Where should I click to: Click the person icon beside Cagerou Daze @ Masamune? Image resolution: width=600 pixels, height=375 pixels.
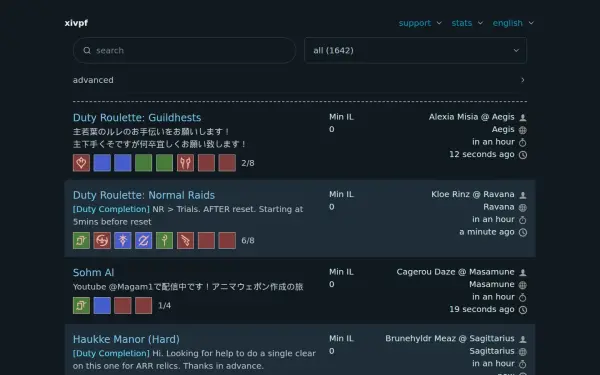tap(523, 272)
